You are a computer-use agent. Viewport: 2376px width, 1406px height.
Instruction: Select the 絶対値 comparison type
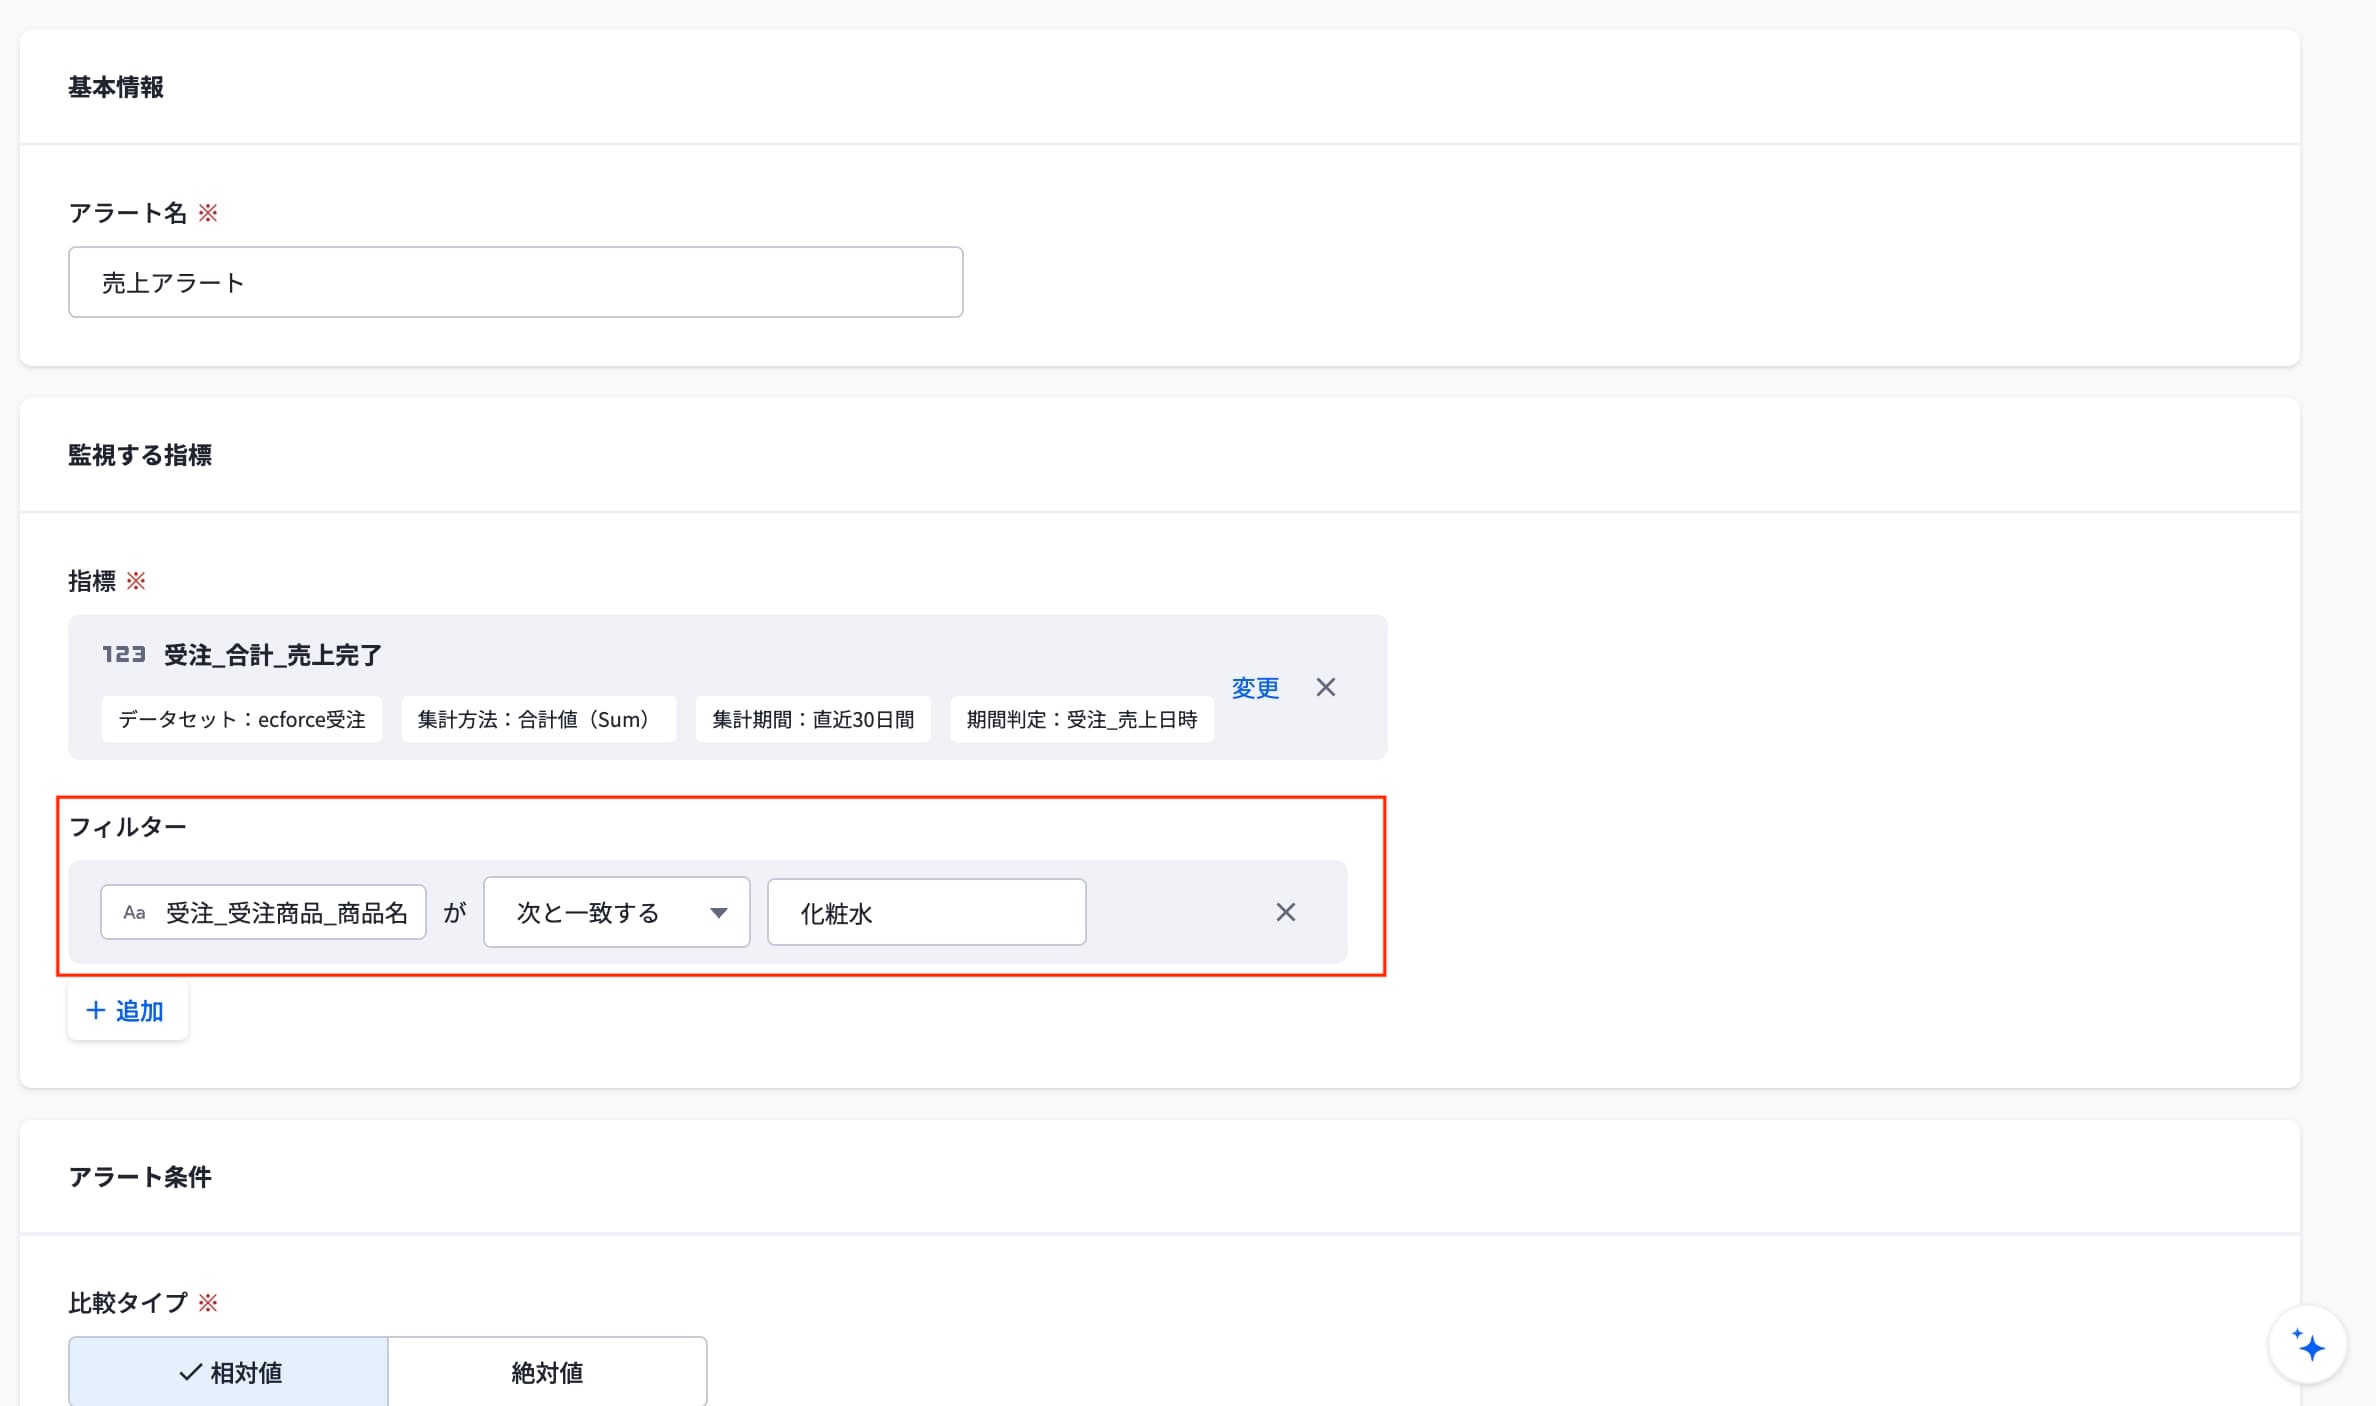(x=547, y=1372)
